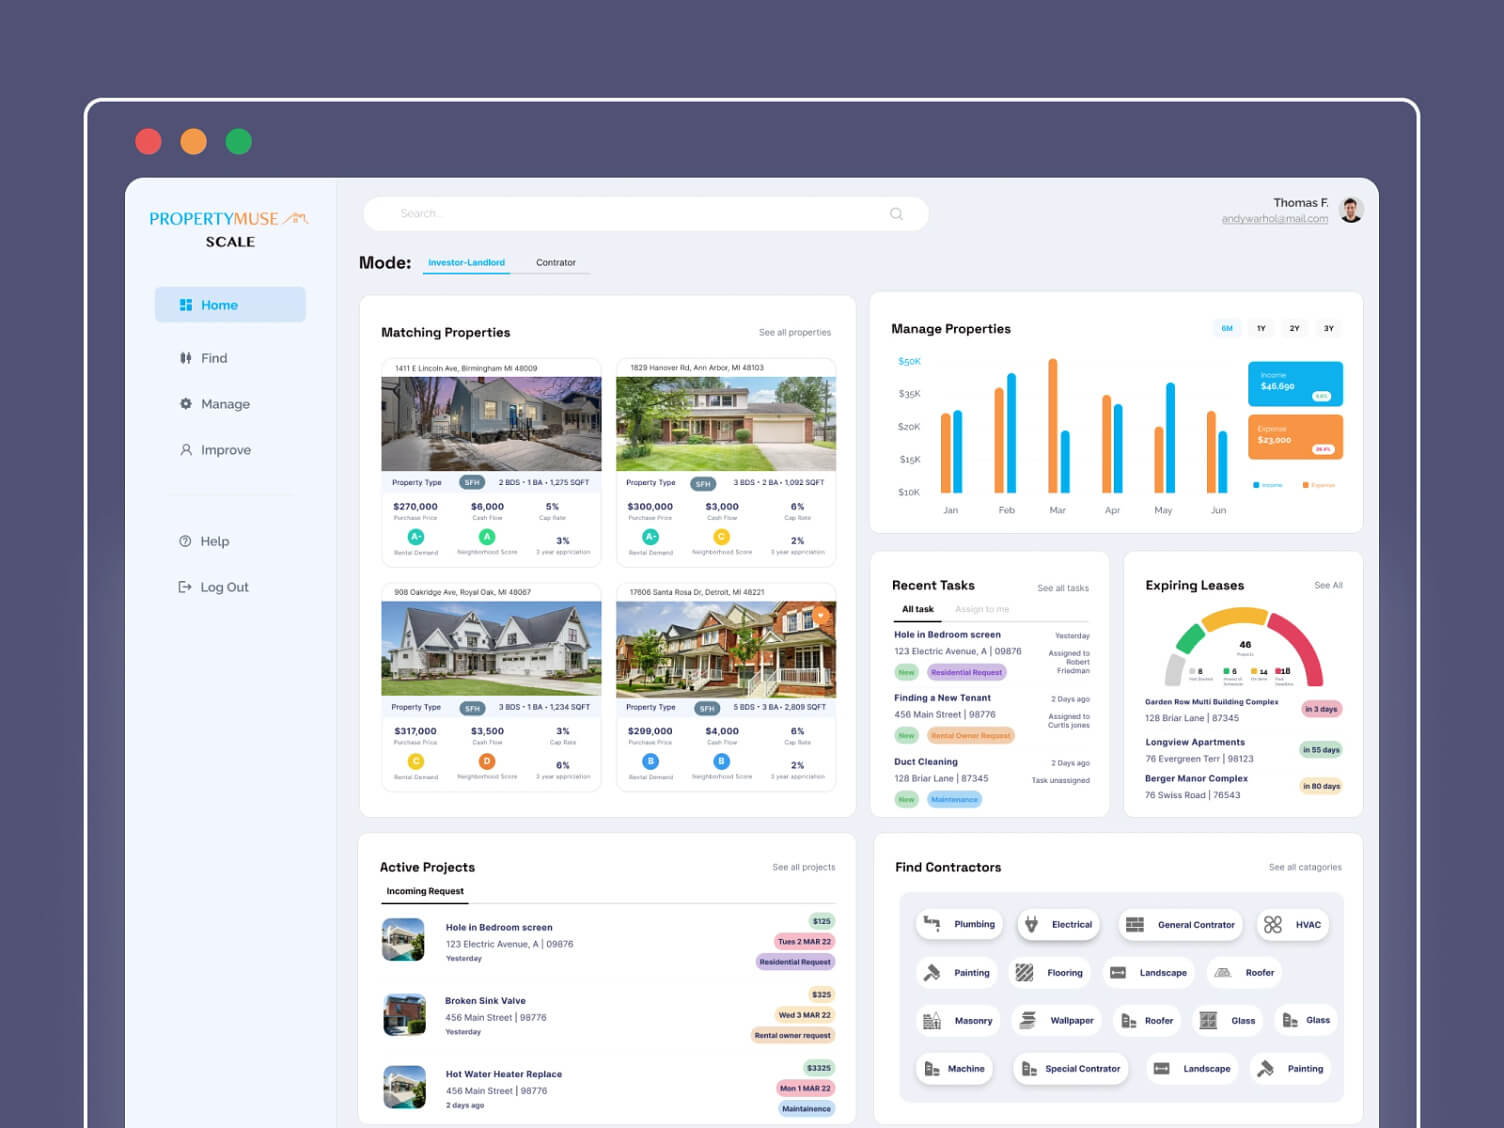Click the Glass window pane icon

[1208, 1020]
